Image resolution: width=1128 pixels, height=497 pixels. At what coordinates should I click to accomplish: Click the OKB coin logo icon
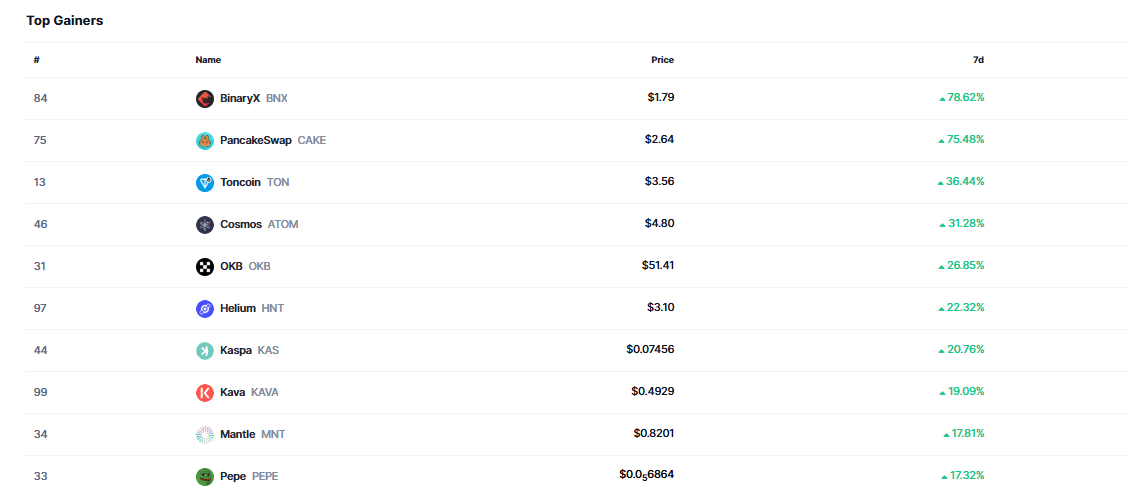coord(205,266)
